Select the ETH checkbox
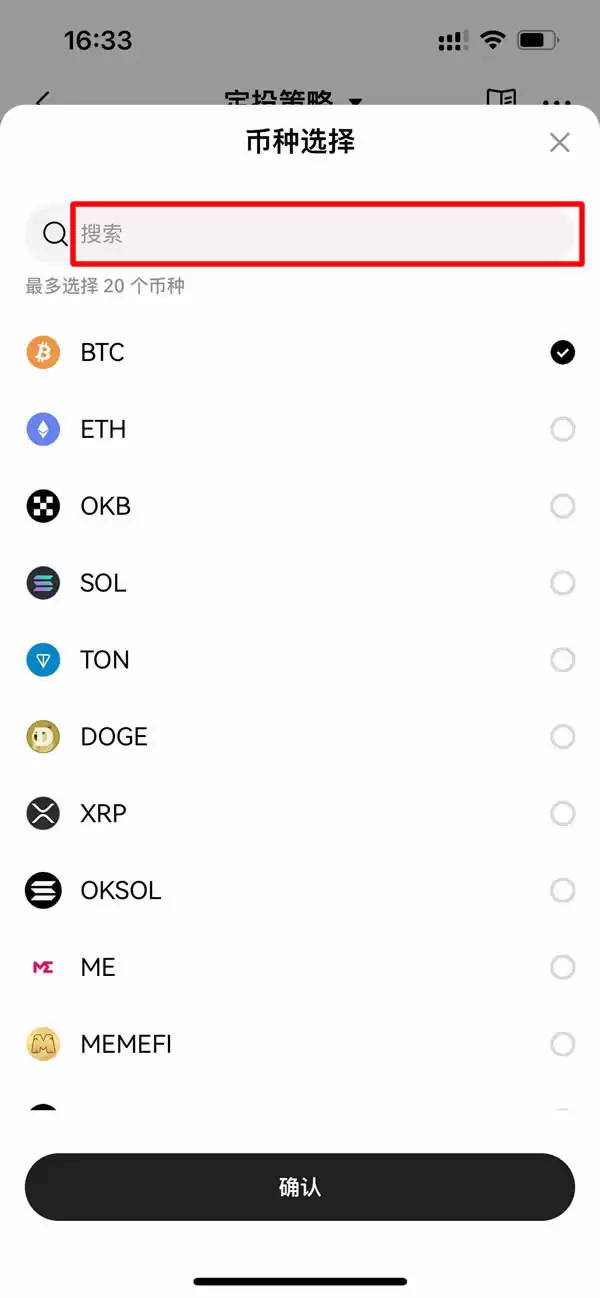 (563, 429)
